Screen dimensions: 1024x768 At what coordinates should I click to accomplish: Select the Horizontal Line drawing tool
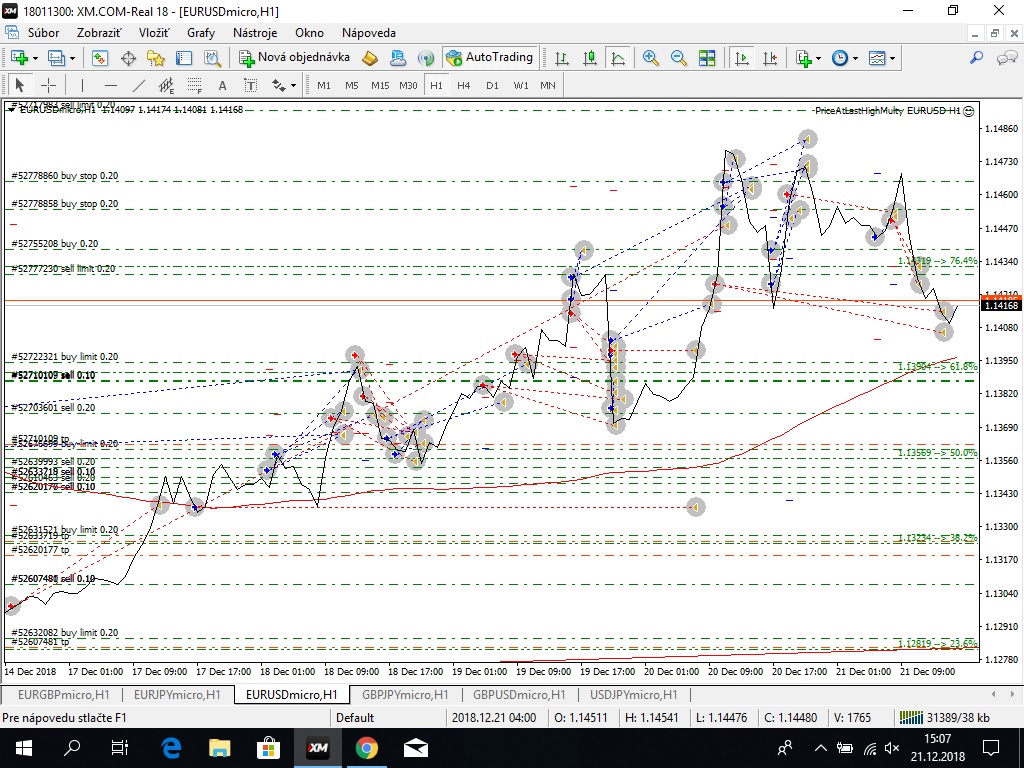coord(111,86)
